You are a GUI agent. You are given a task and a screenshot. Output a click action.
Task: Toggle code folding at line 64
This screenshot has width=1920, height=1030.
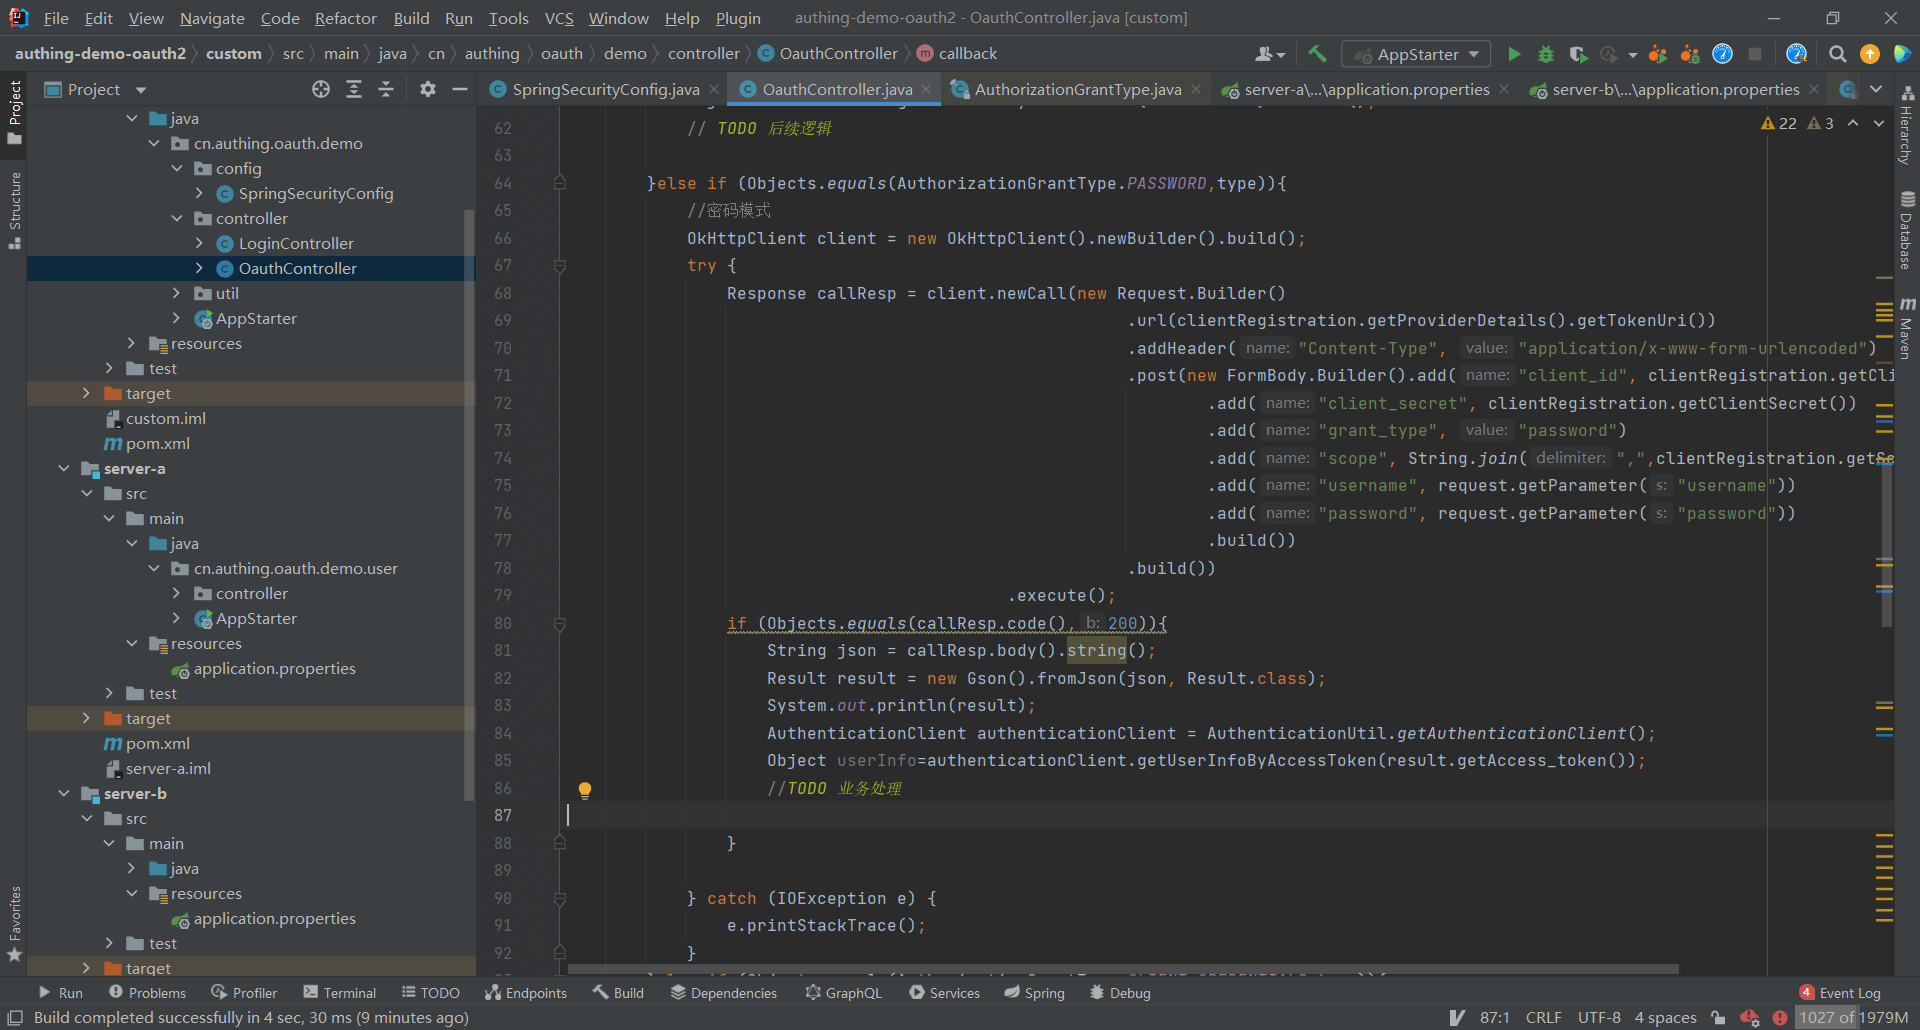tap(560, 183)
